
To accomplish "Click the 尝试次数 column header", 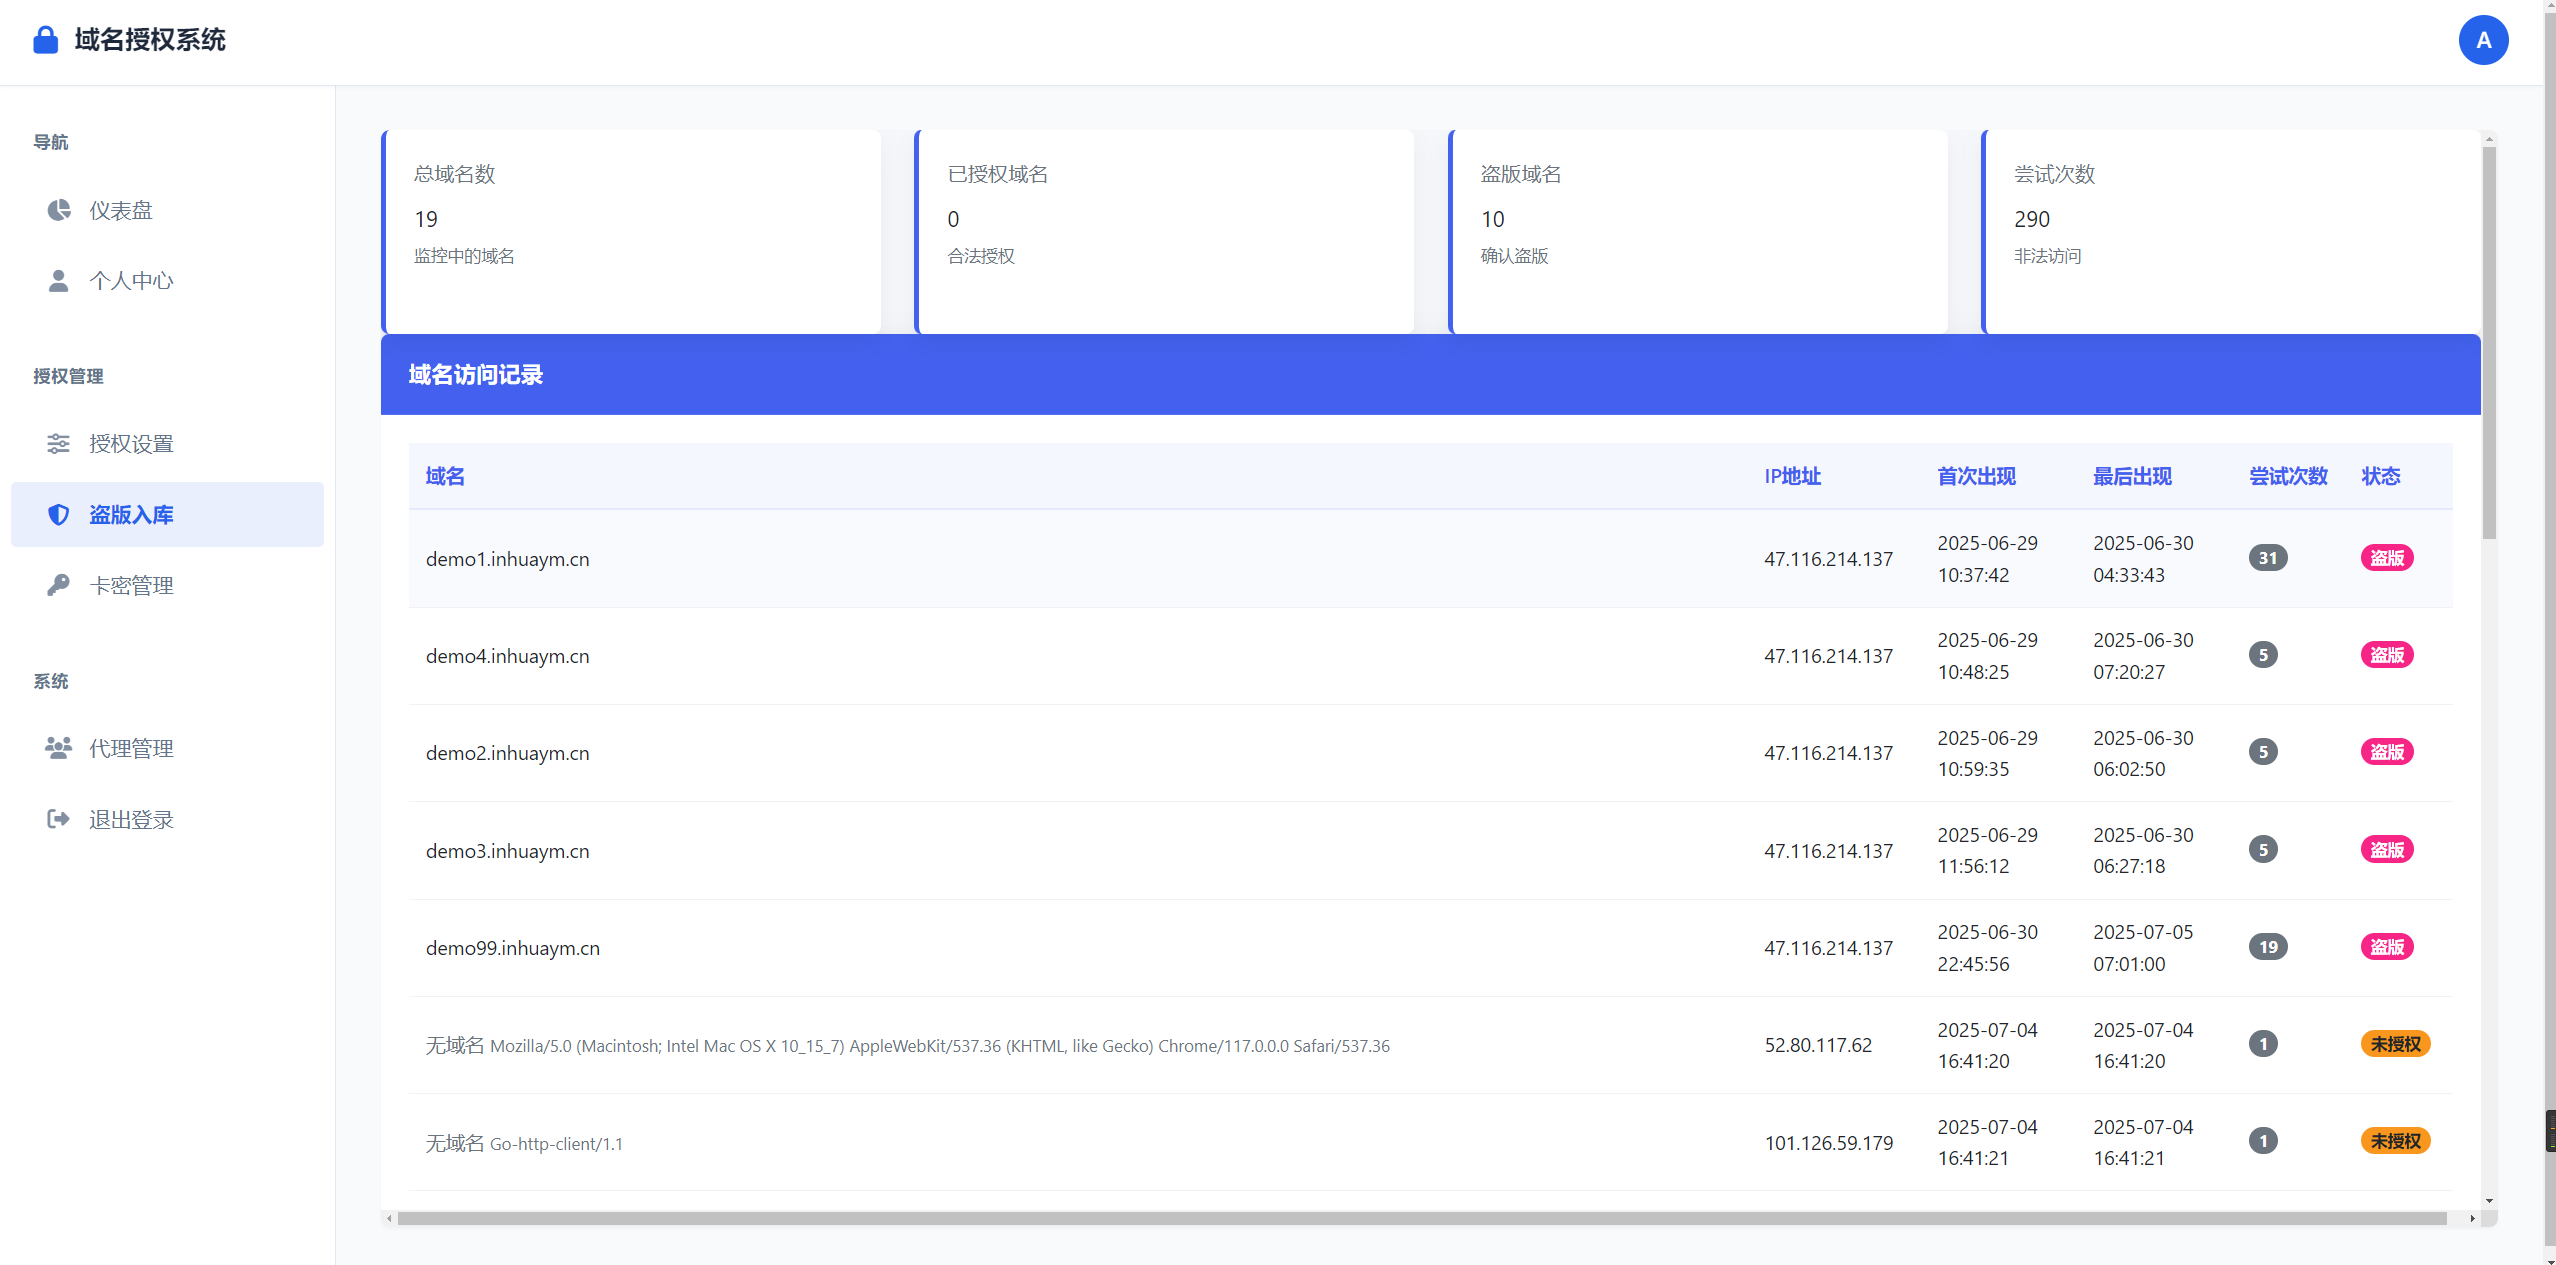I will coord(2288,476).
